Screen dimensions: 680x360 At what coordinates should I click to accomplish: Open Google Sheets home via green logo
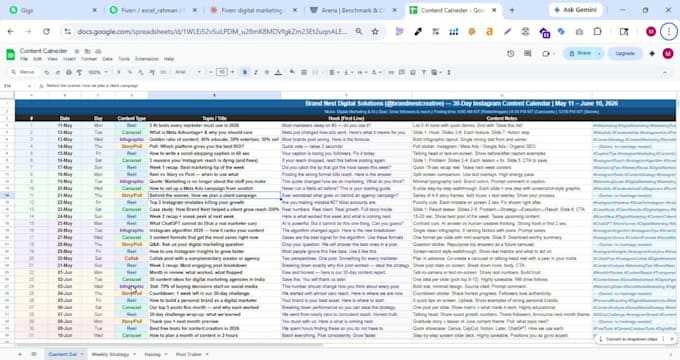coord(10,55)
